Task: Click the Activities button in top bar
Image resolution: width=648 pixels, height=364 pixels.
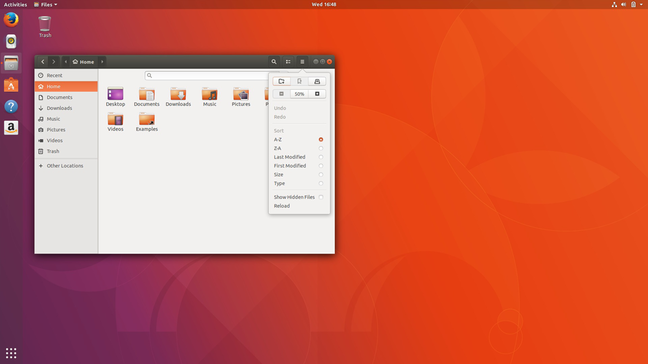Action: [15, 5]
